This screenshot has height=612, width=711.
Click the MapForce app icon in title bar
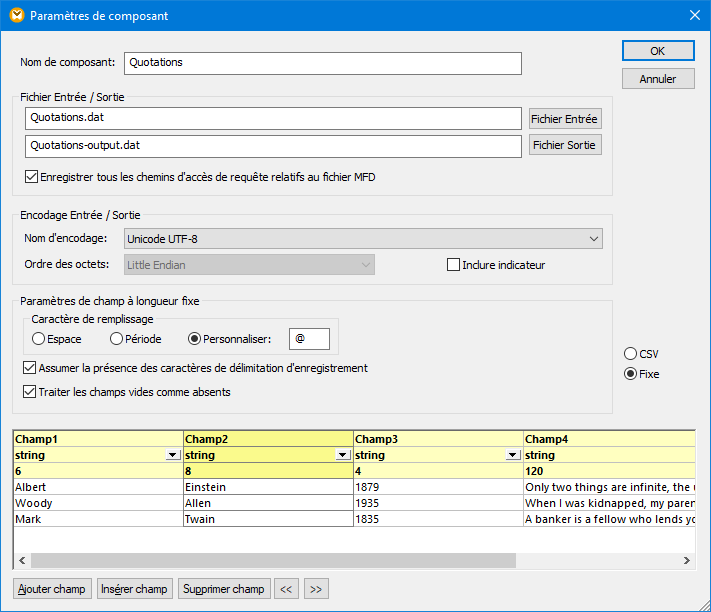point(15,15)
